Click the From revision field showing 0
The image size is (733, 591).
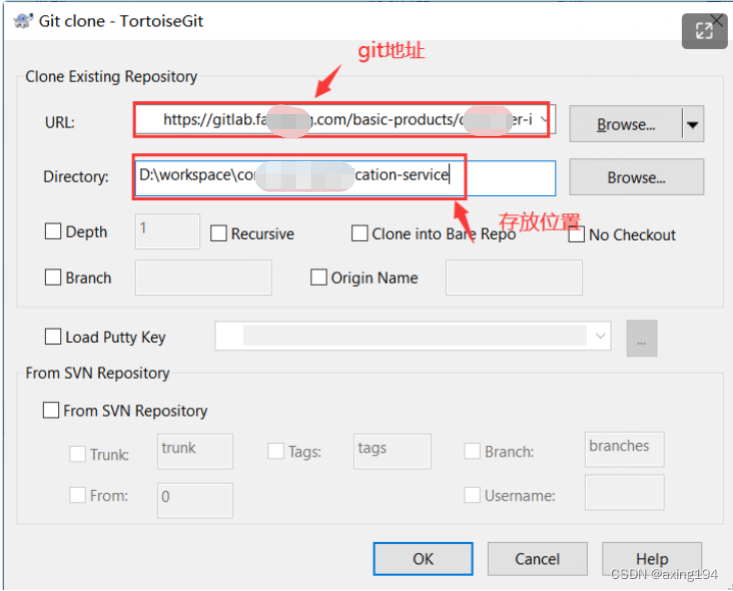[195, 500]
